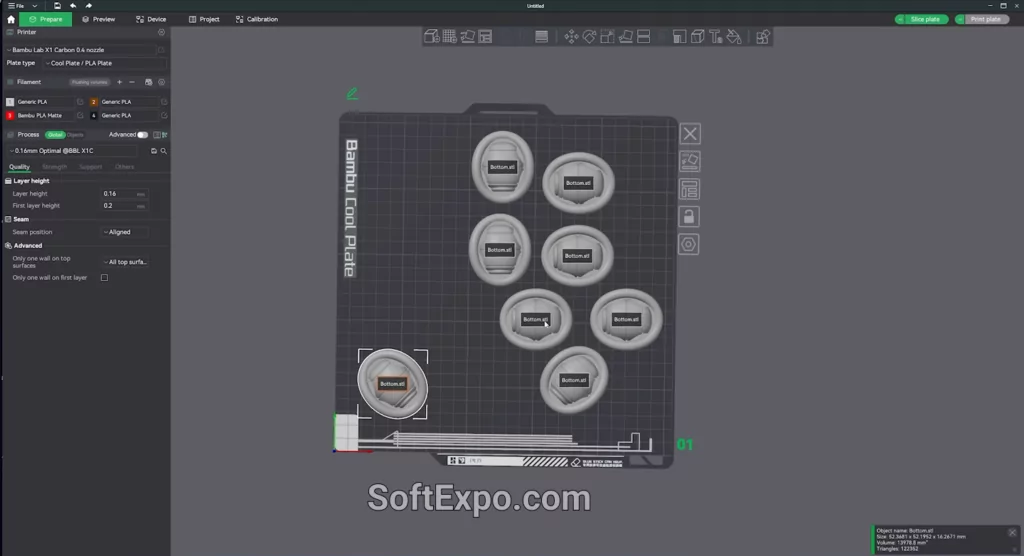The width and height of the screenshot is (1024, 556).
Task: Switch process scope to Global
Action: point(54,134)
